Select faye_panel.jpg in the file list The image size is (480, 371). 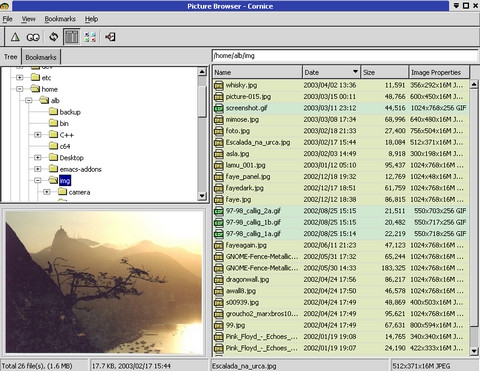click(341, 177)
